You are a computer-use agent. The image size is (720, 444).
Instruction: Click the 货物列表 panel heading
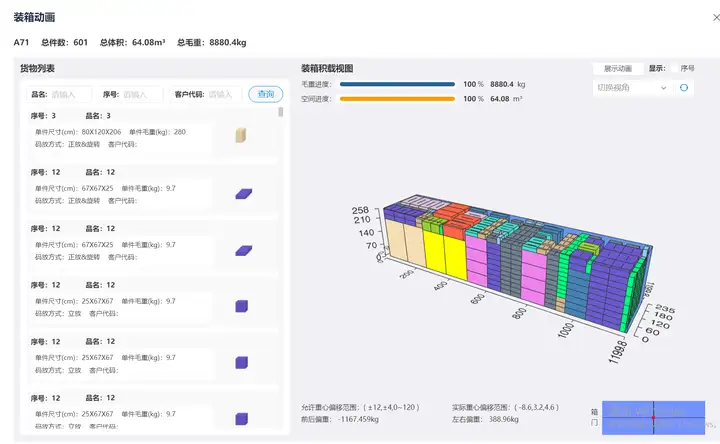pos(37,68)
